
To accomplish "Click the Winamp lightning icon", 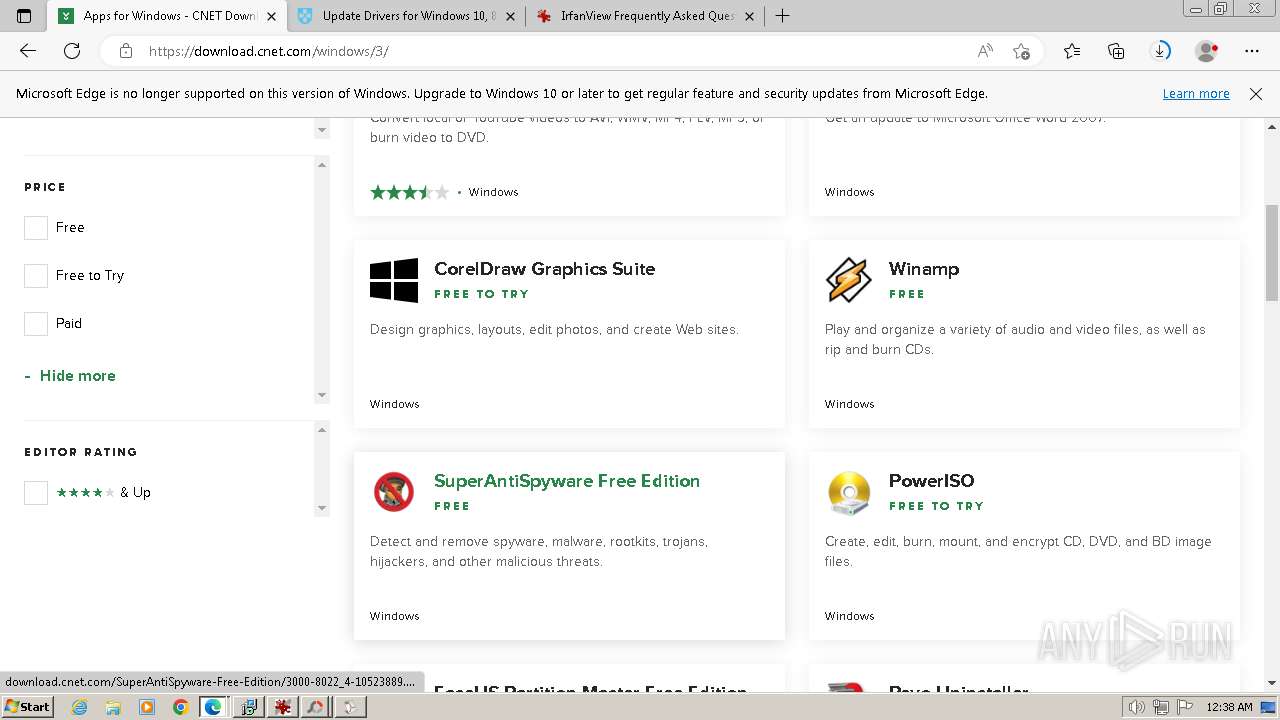I will (849, 280).
